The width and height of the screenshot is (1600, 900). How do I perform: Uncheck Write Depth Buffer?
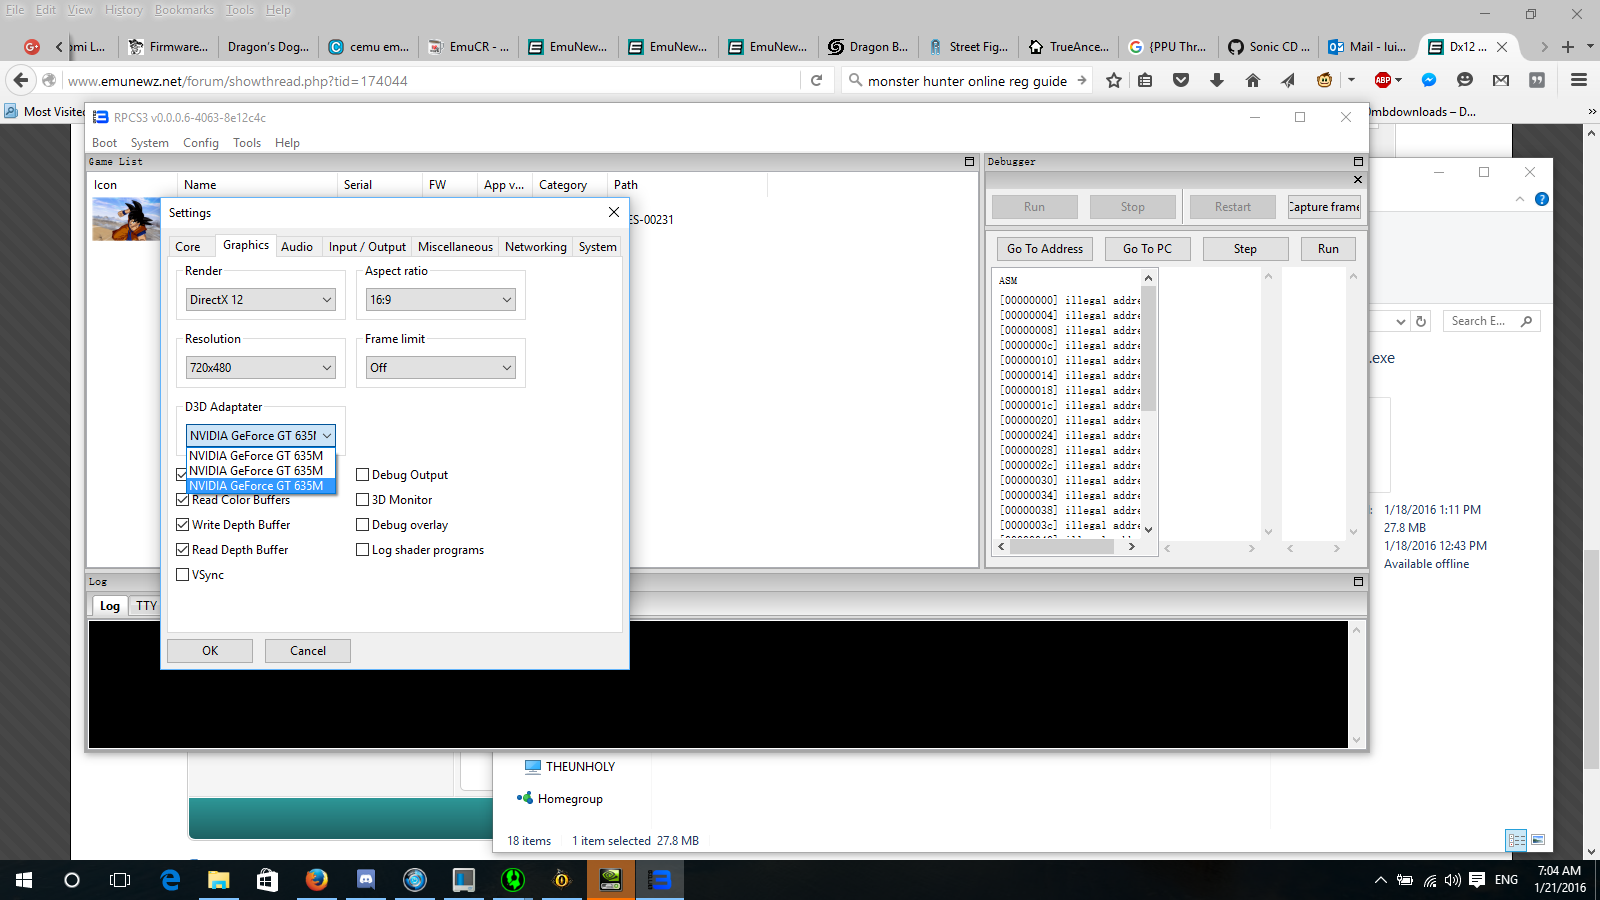(183, 525)
